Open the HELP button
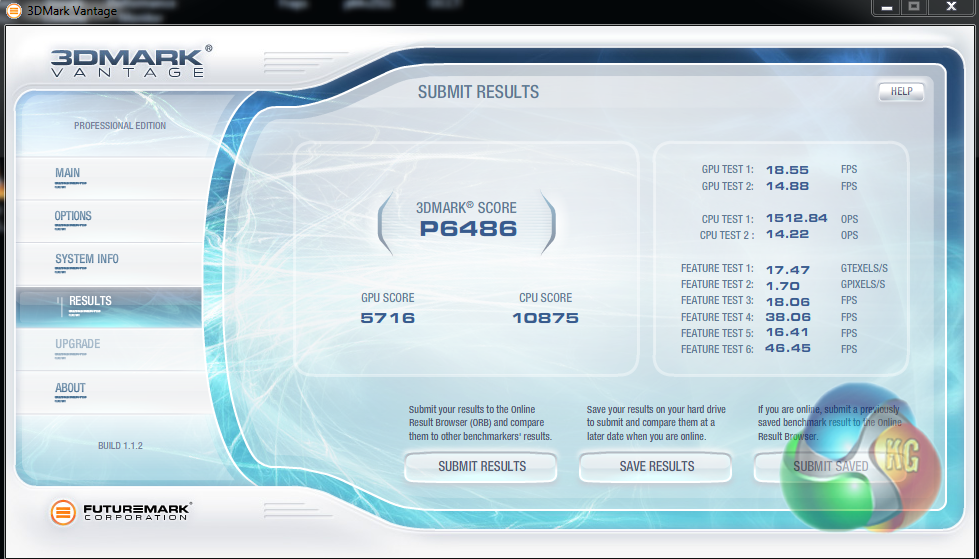The width and height of the screenshot is (979, 559). coord(901,92)
